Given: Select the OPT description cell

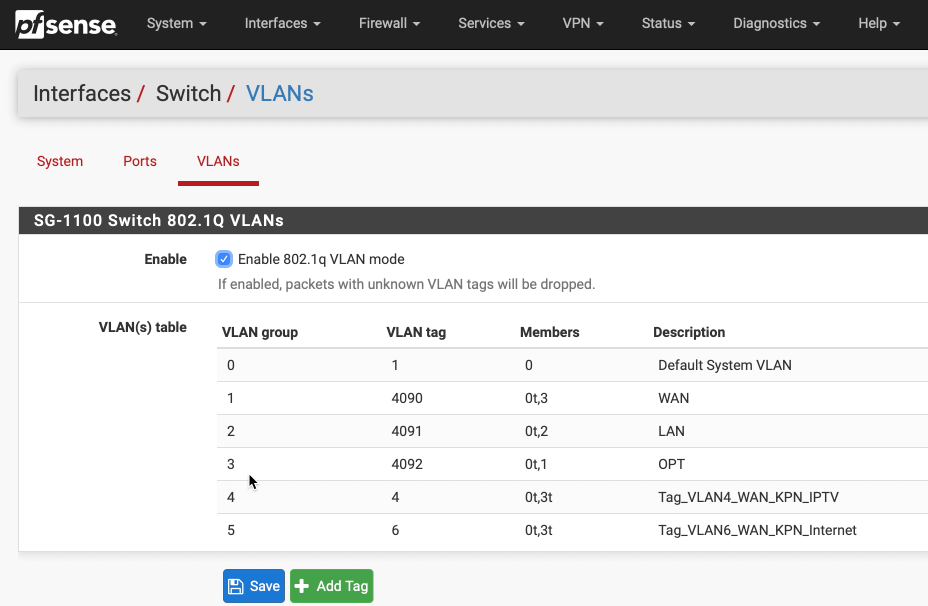Looking at the screenshot, I should 671,465.
